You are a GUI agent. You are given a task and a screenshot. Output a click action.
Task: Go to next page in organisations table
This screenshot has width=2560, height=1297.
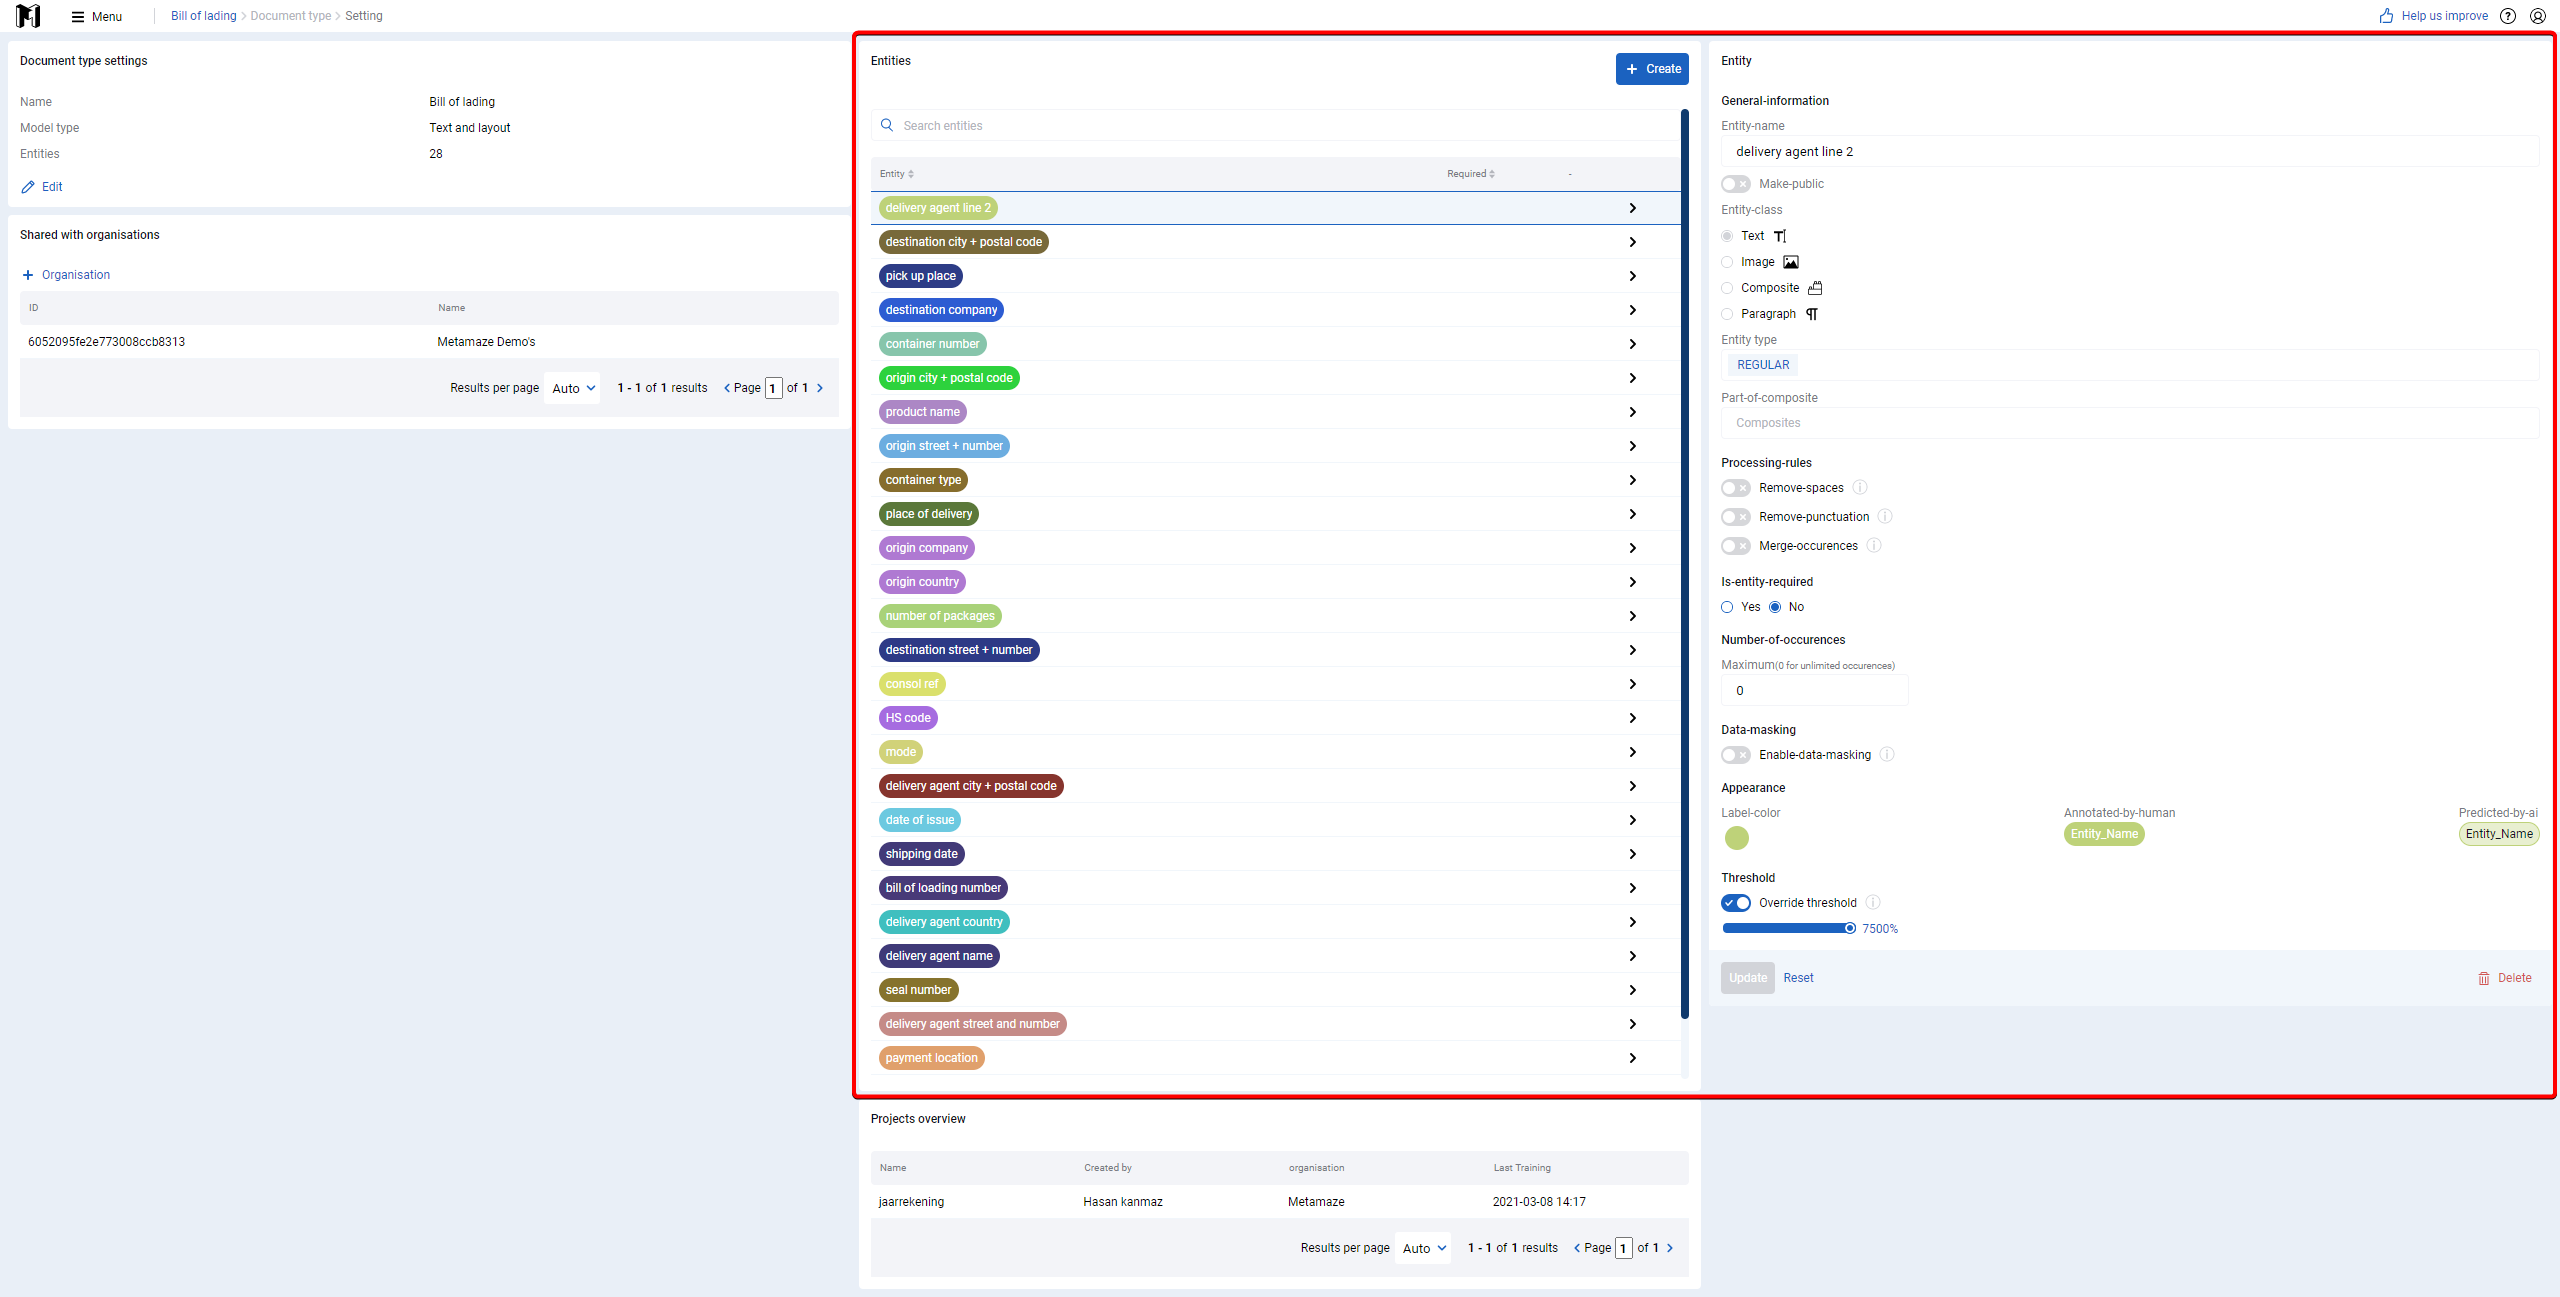click(820, 388)
